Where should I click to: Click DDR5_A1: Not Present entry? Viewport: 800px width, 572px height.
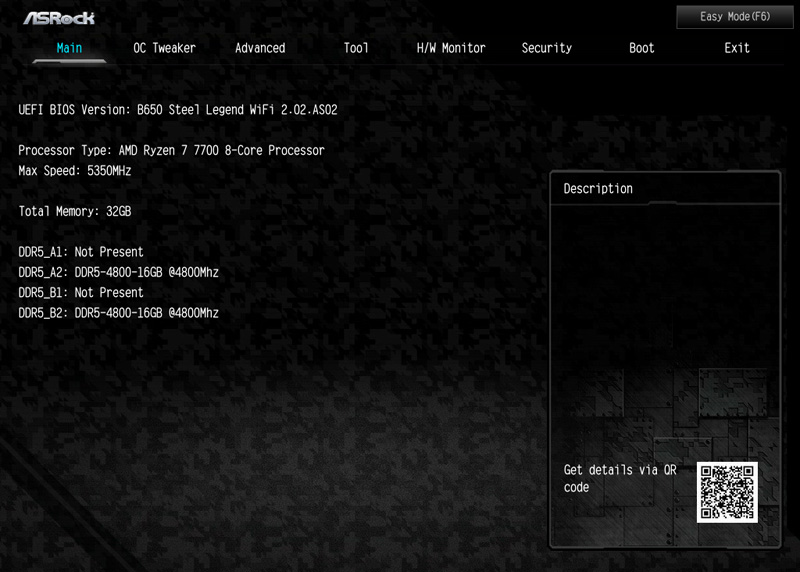point(81,252)
